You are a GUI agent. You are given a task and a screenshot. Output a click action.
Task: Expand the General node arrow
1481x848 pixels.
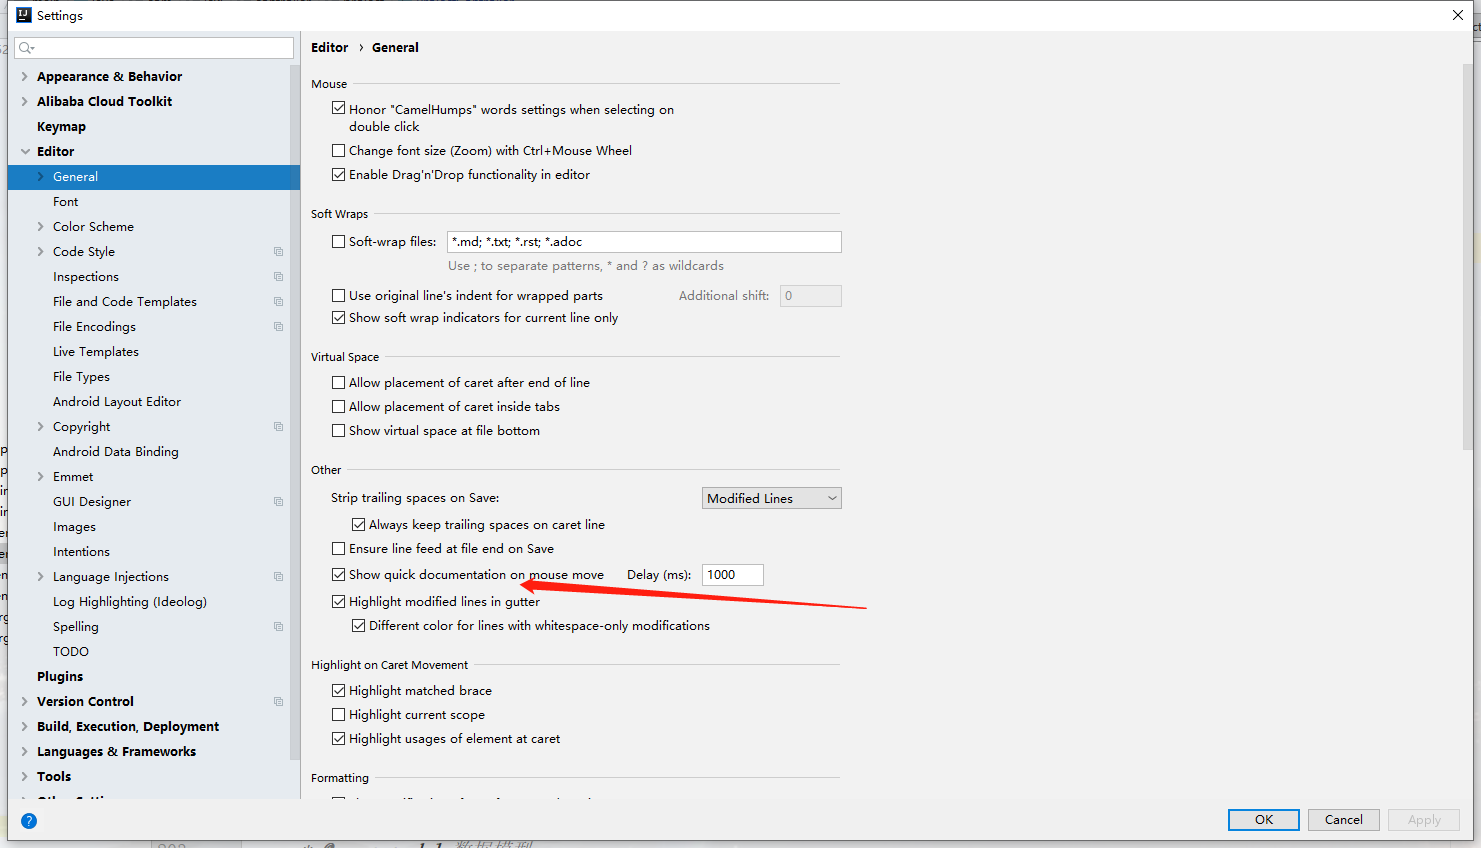coord(41,177)
